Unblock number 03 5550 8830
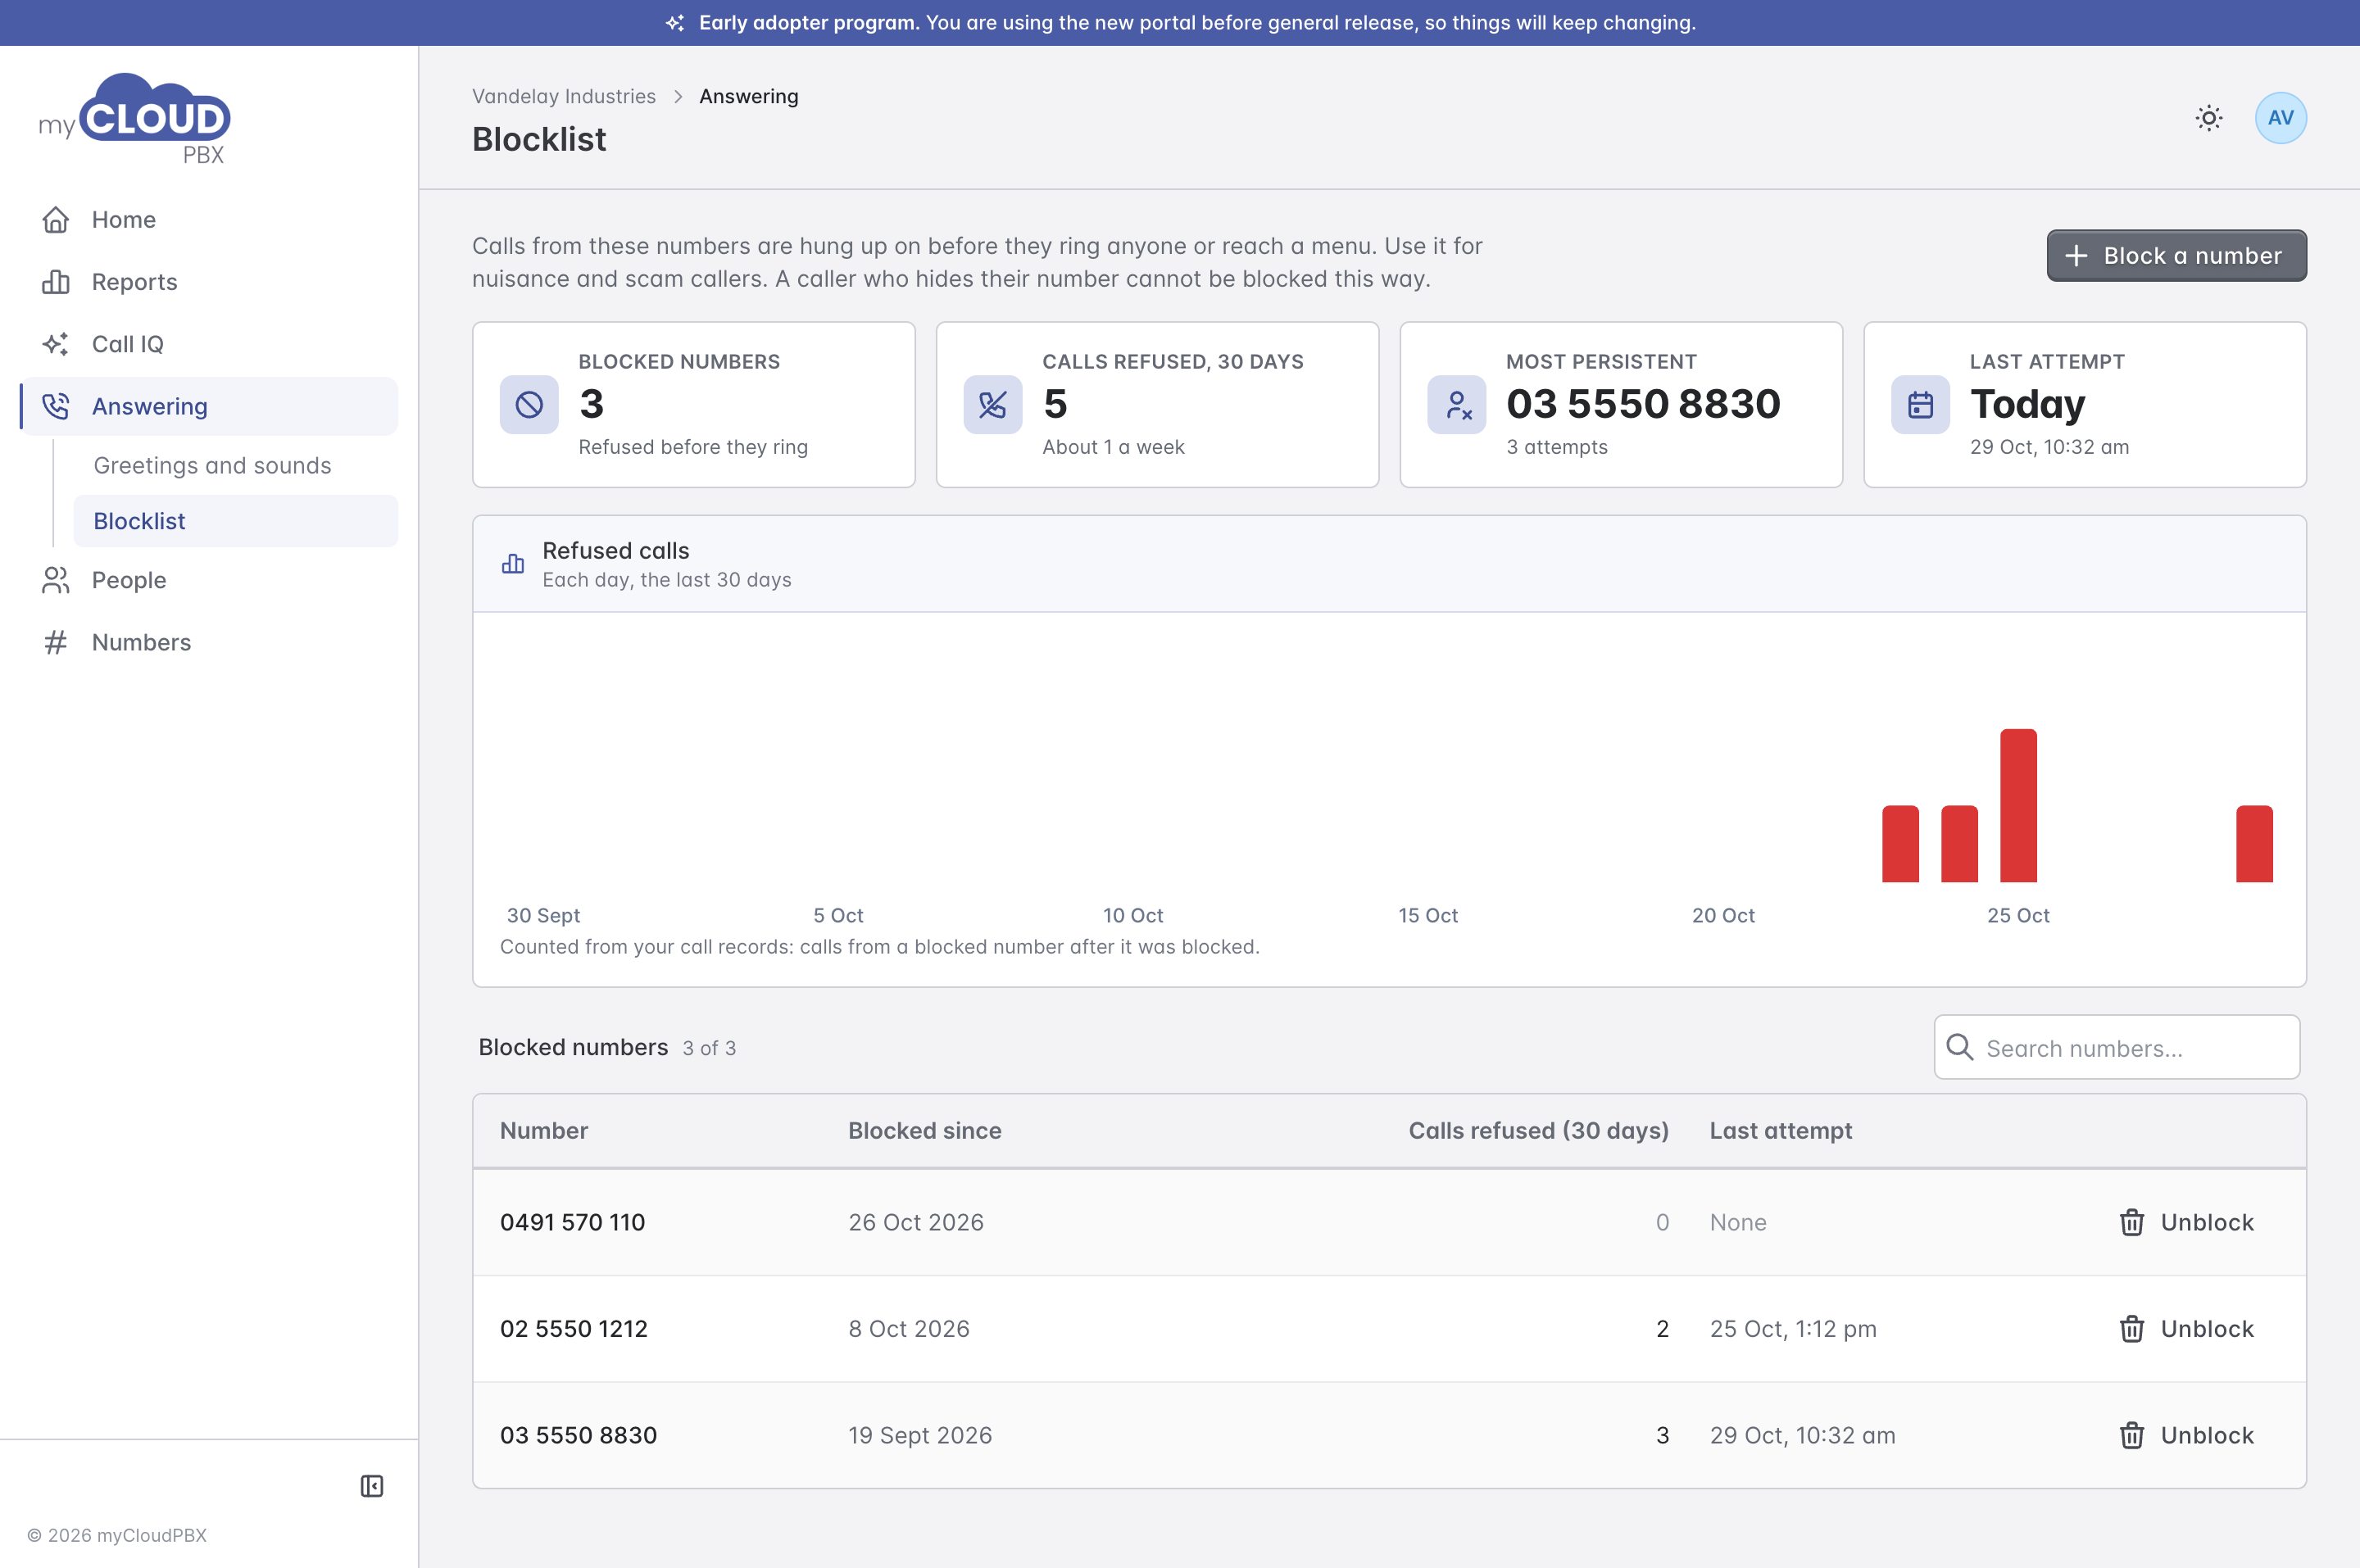The image size is (2360, 1568). click(2187, 1435)
